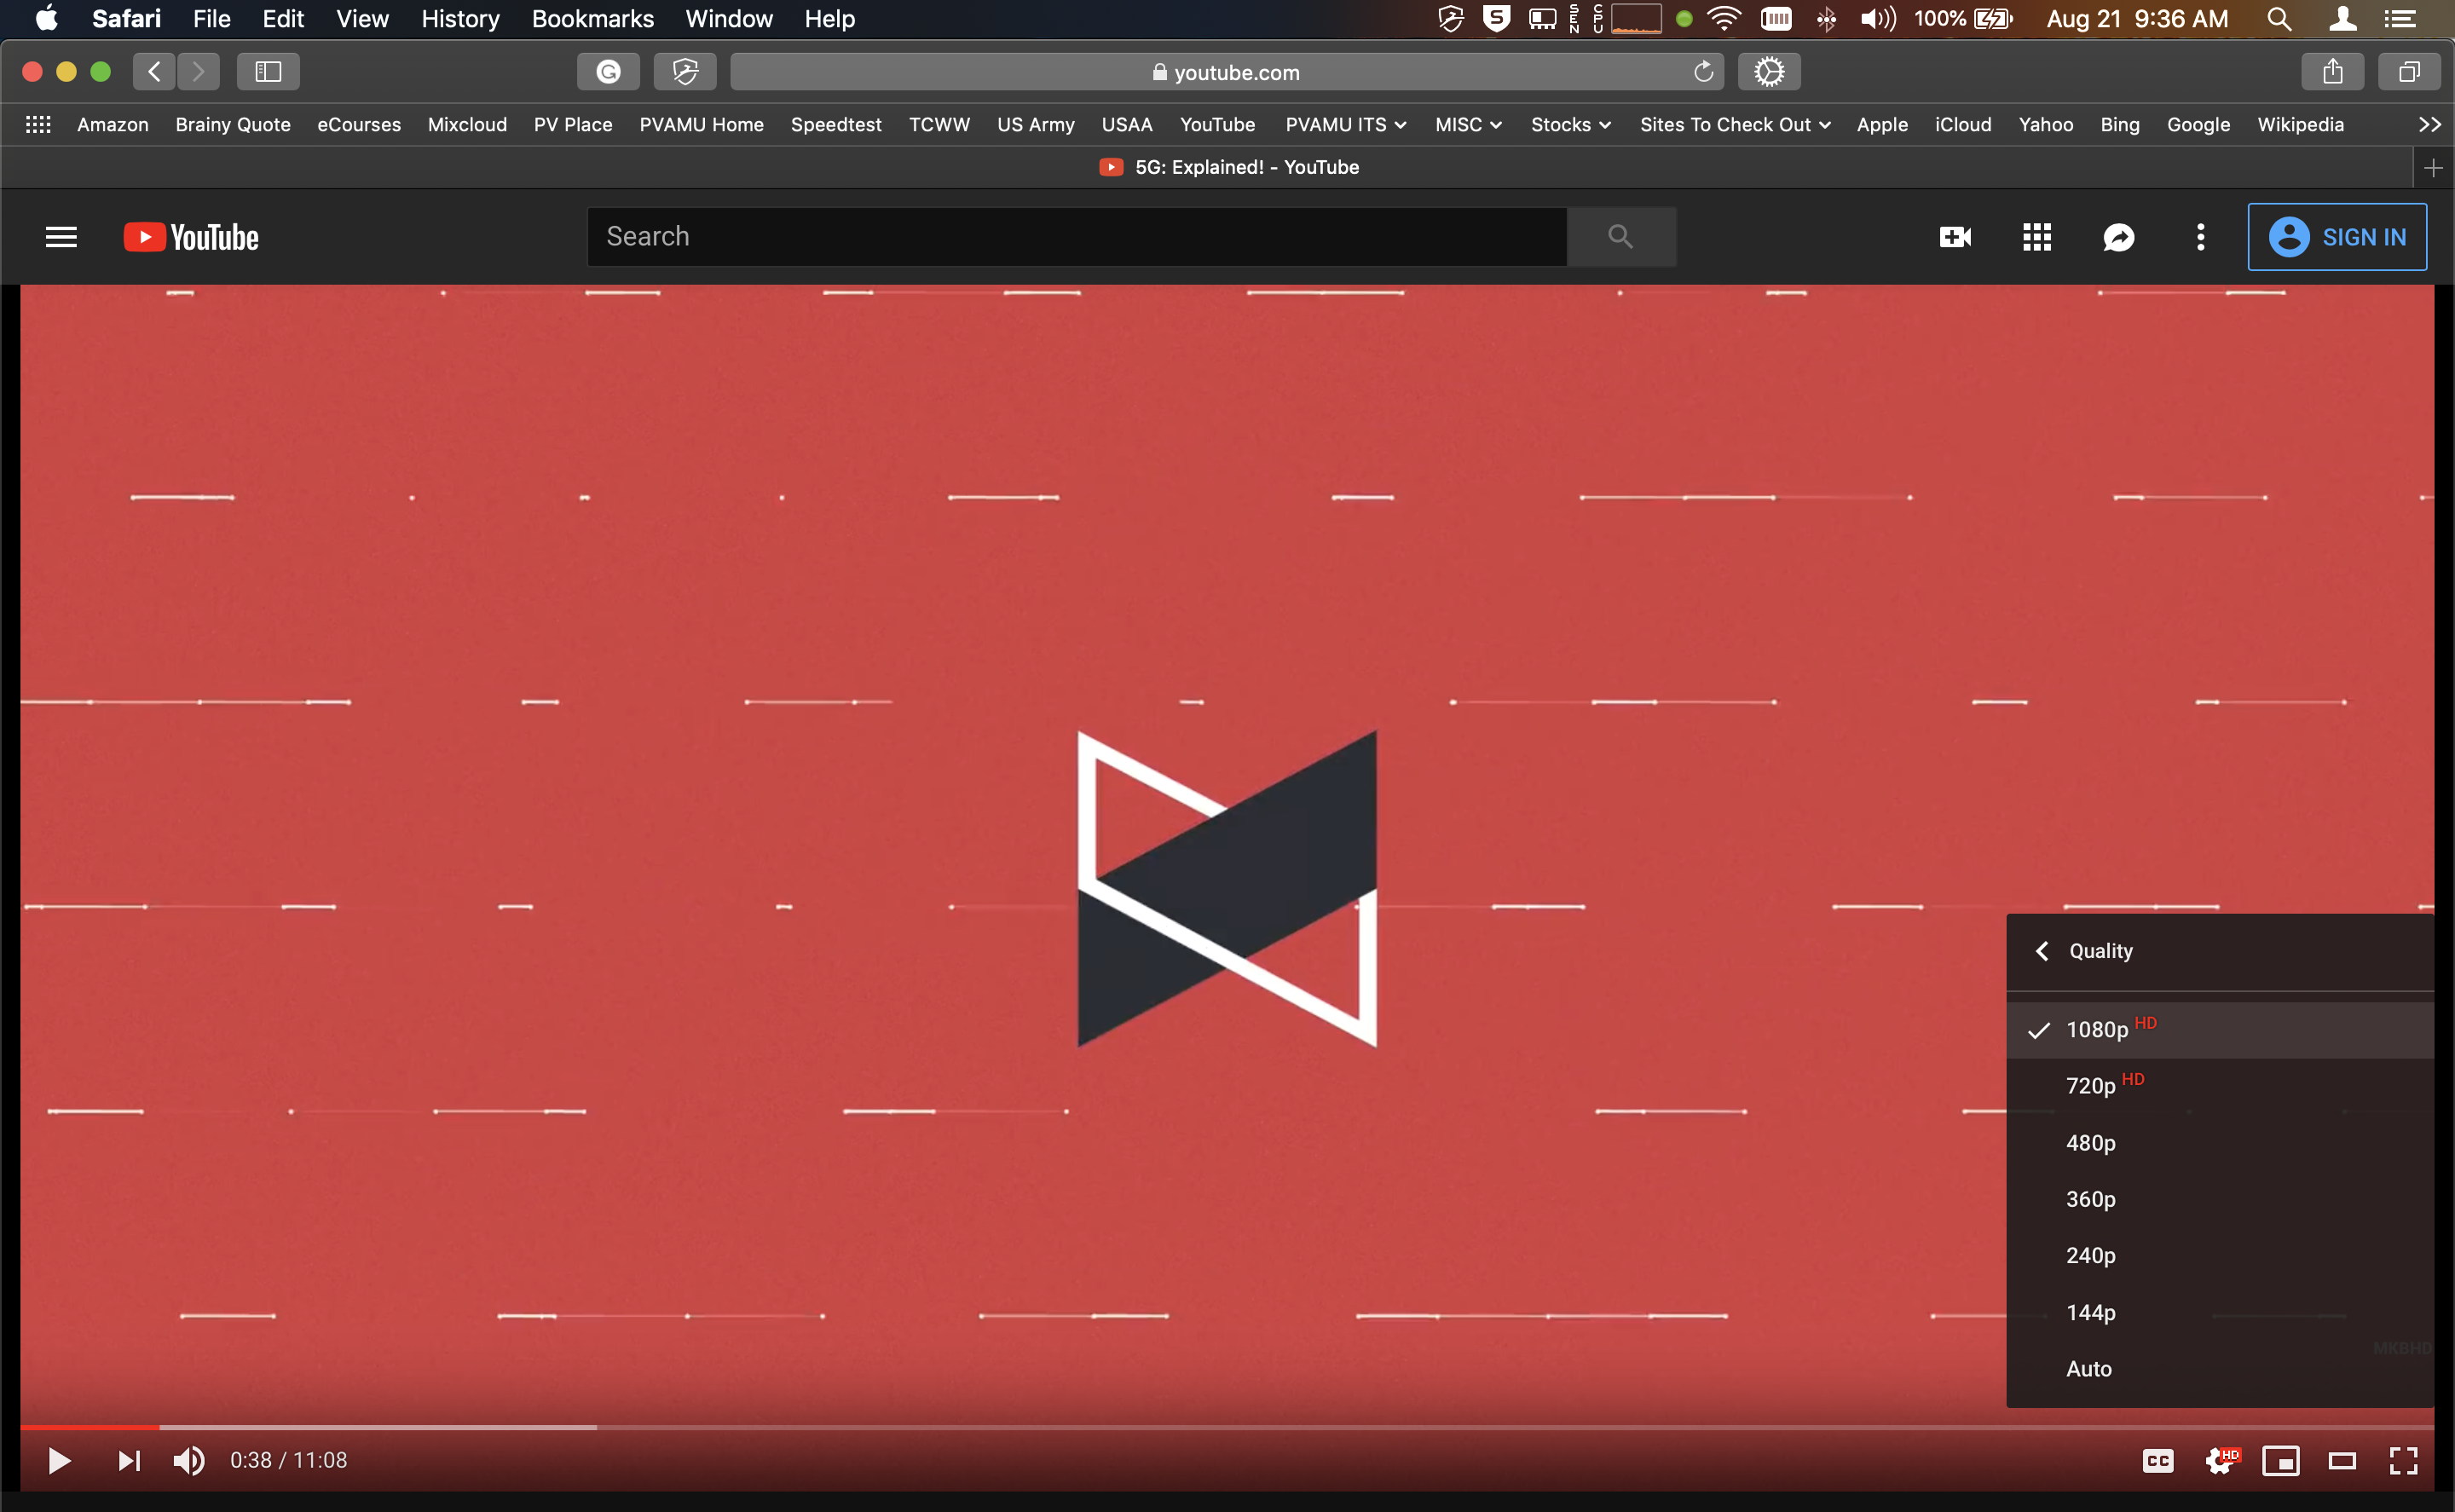
Task: Open the YouTube apps grid
Action: (x=2037, y=237)
